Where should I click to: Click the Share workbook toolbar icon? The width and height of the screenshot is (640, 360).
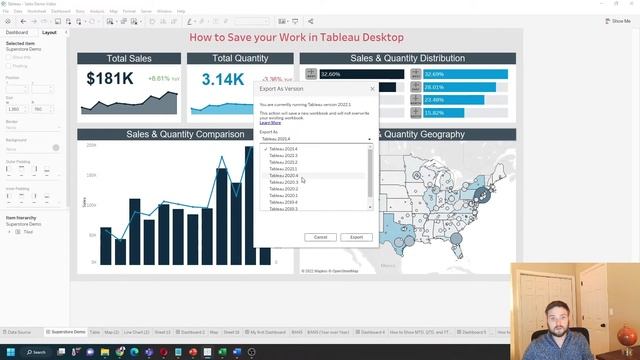coord(311,21)
